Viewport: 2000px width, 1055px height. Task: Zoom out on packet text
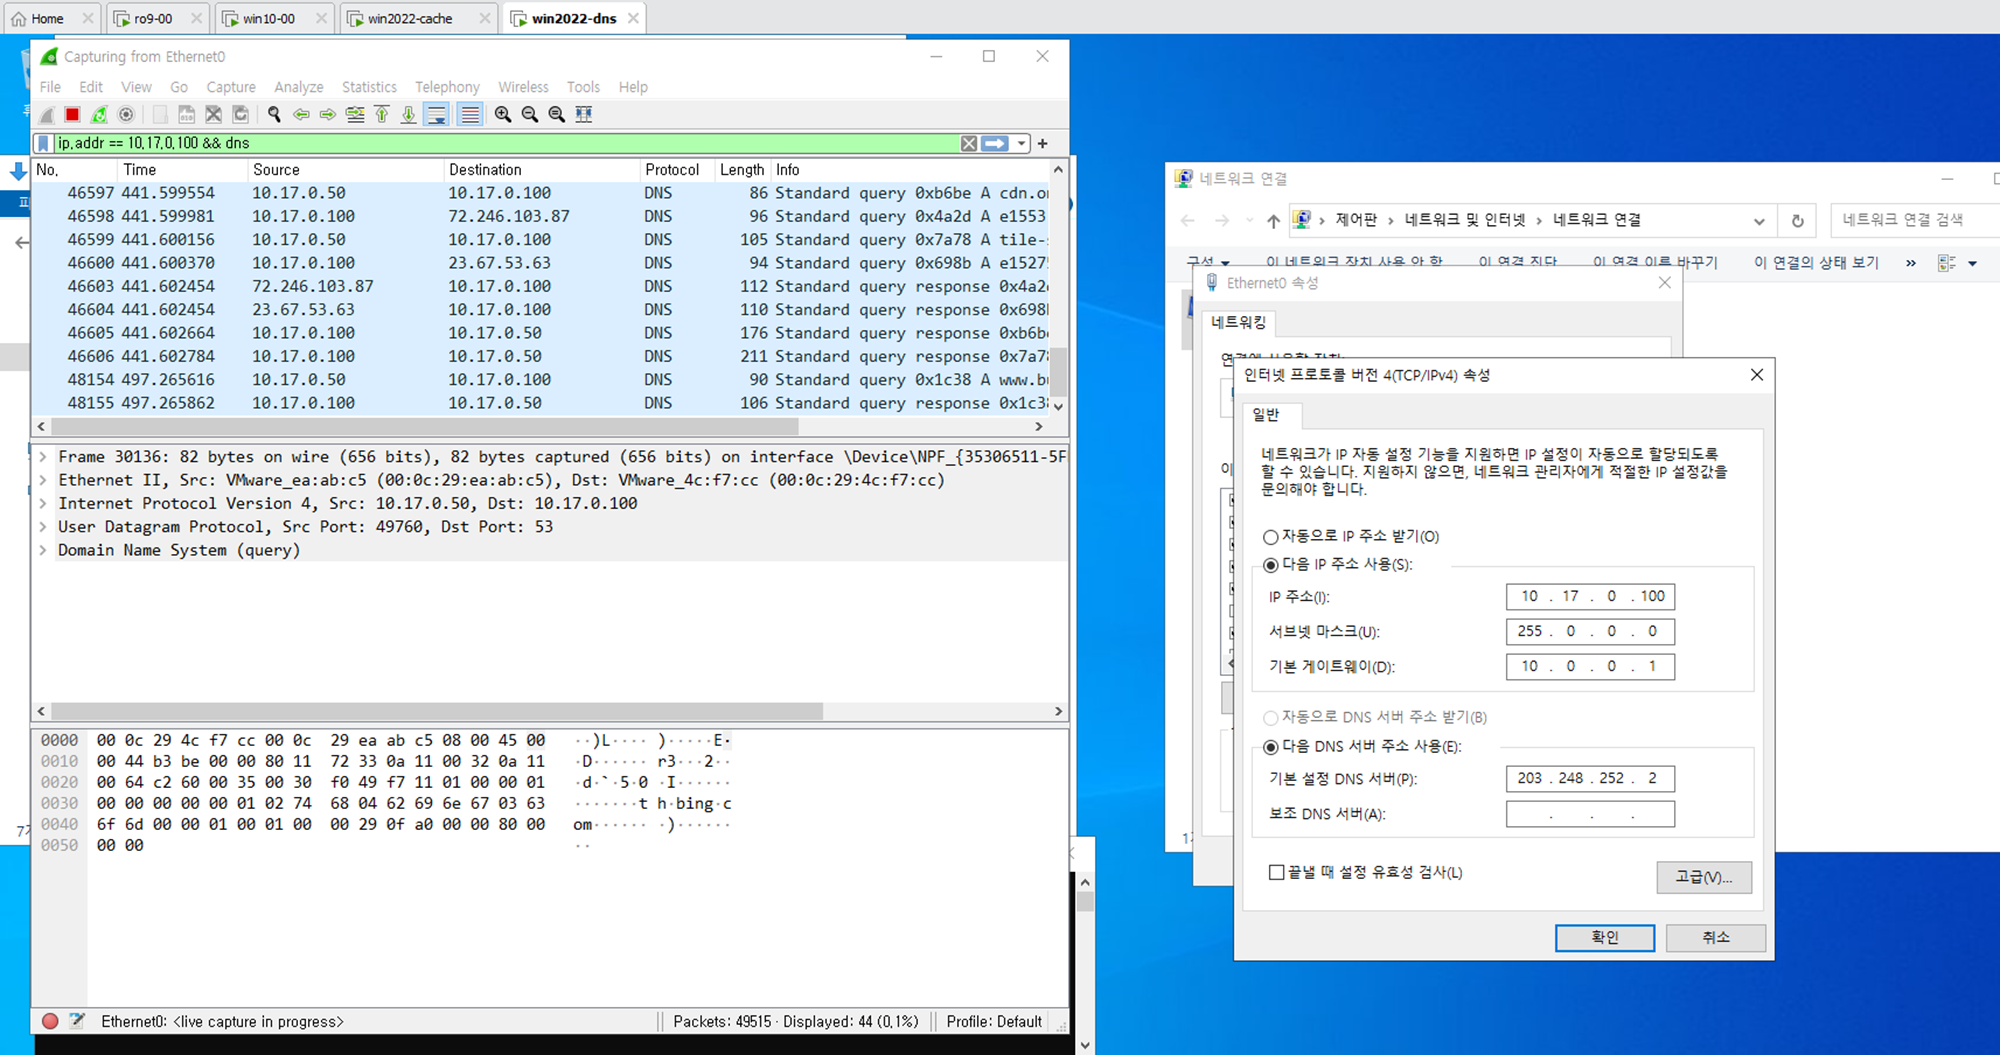pos(530,115)
